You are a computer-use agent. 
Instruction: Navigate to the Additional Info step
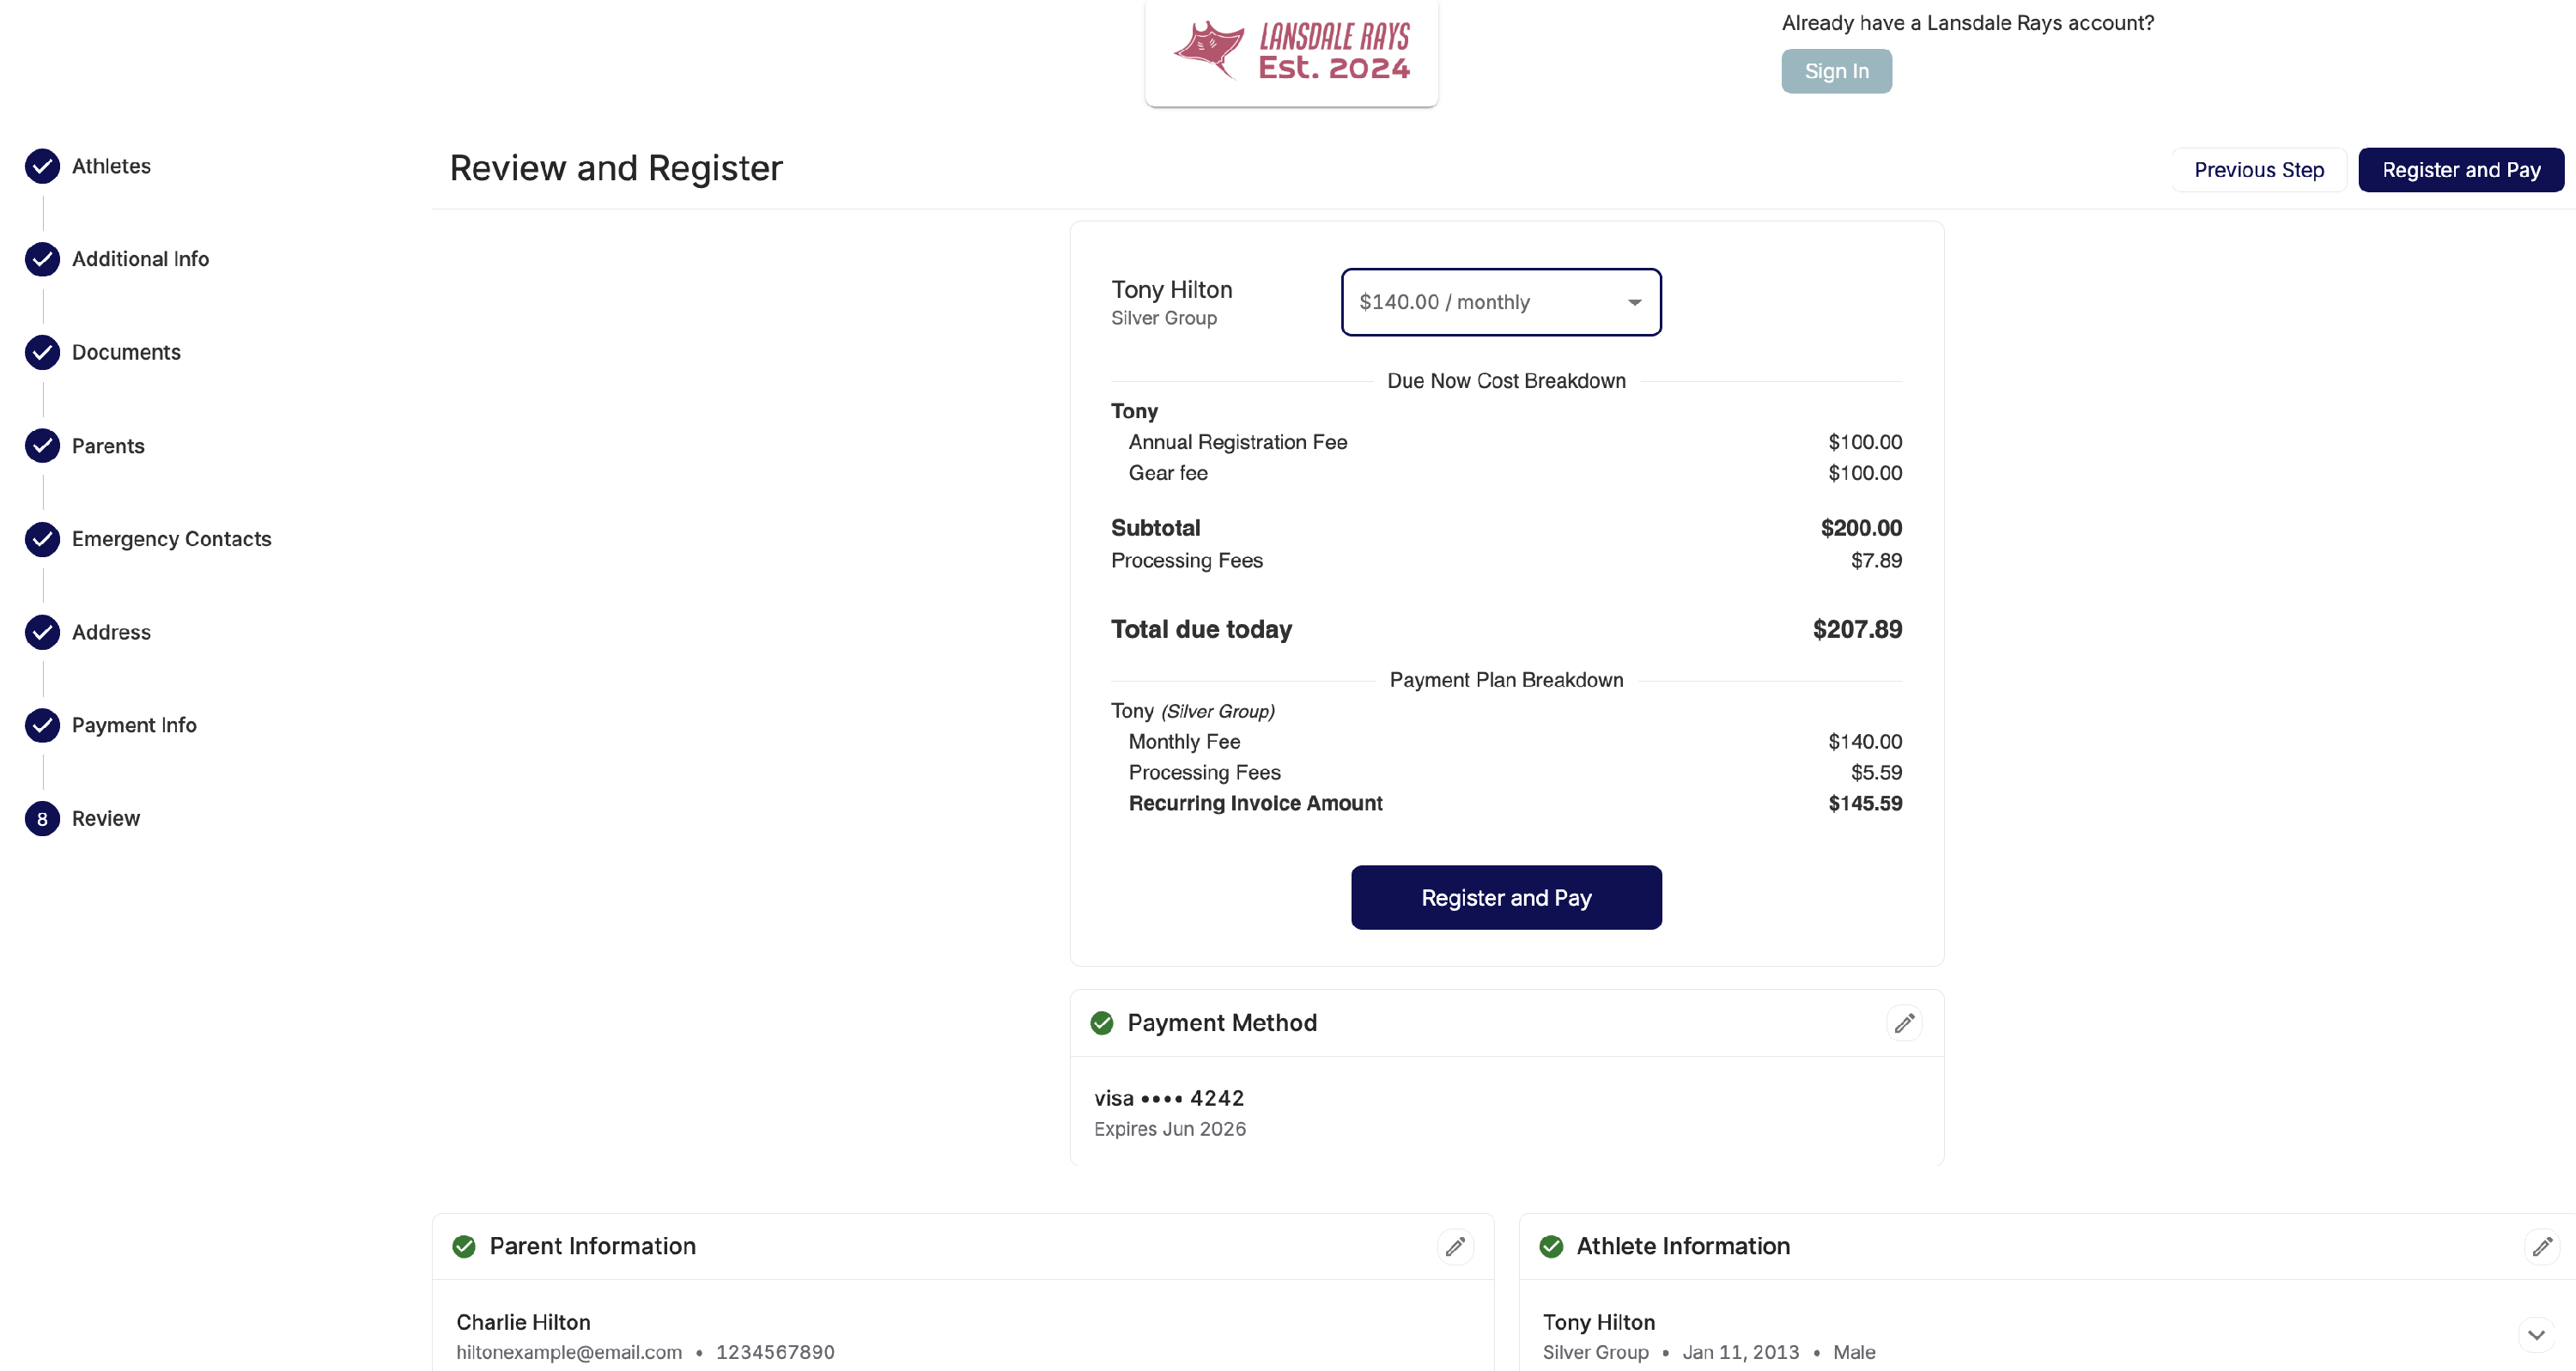[140, 259]
